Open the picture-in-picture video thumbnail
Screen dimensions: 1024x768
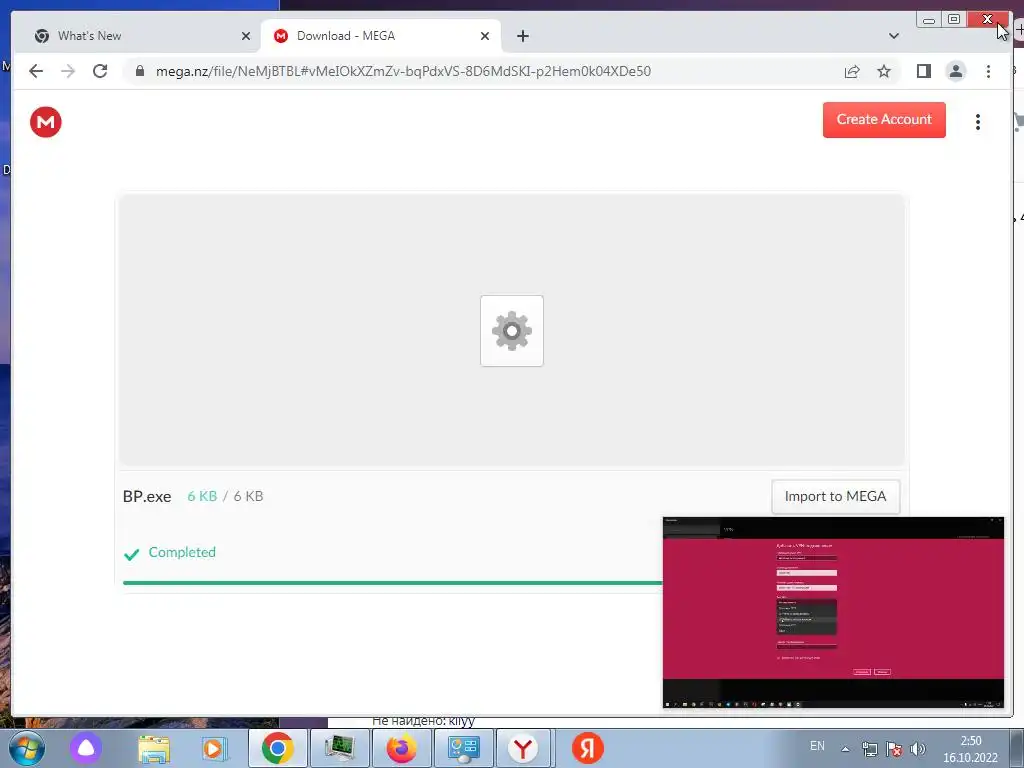click(x=833, y=612)
